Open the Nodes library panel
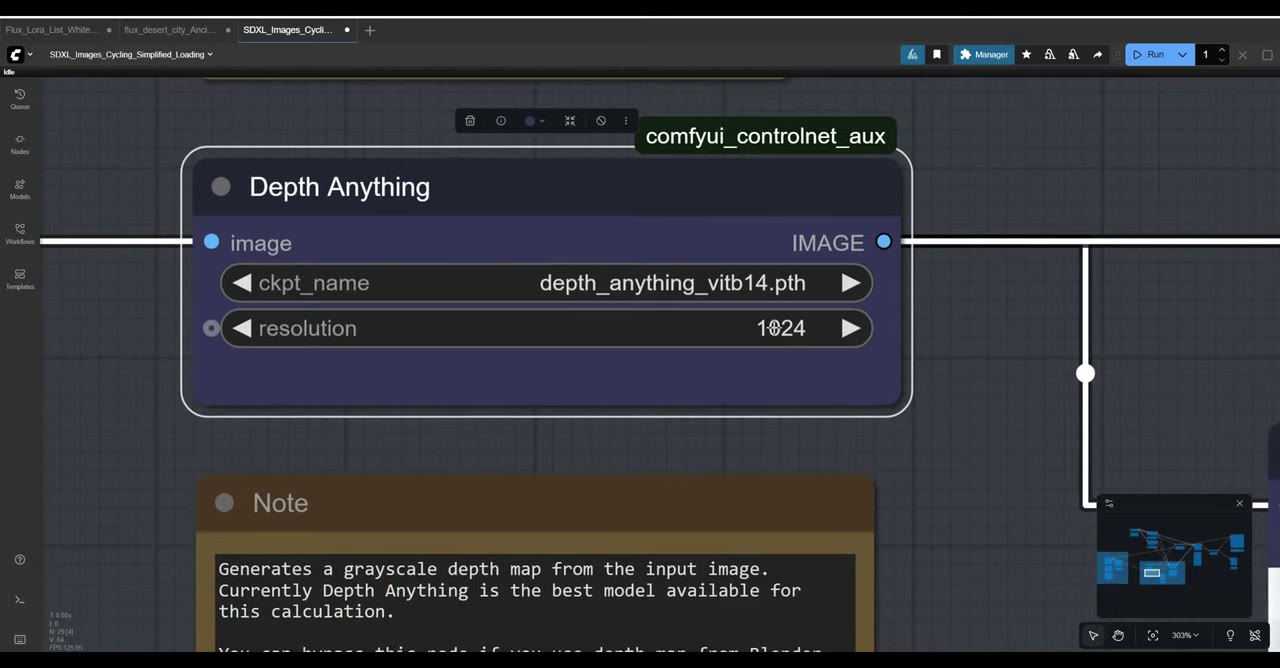The height and width of the screenshot is (668, 1280). 19,143
